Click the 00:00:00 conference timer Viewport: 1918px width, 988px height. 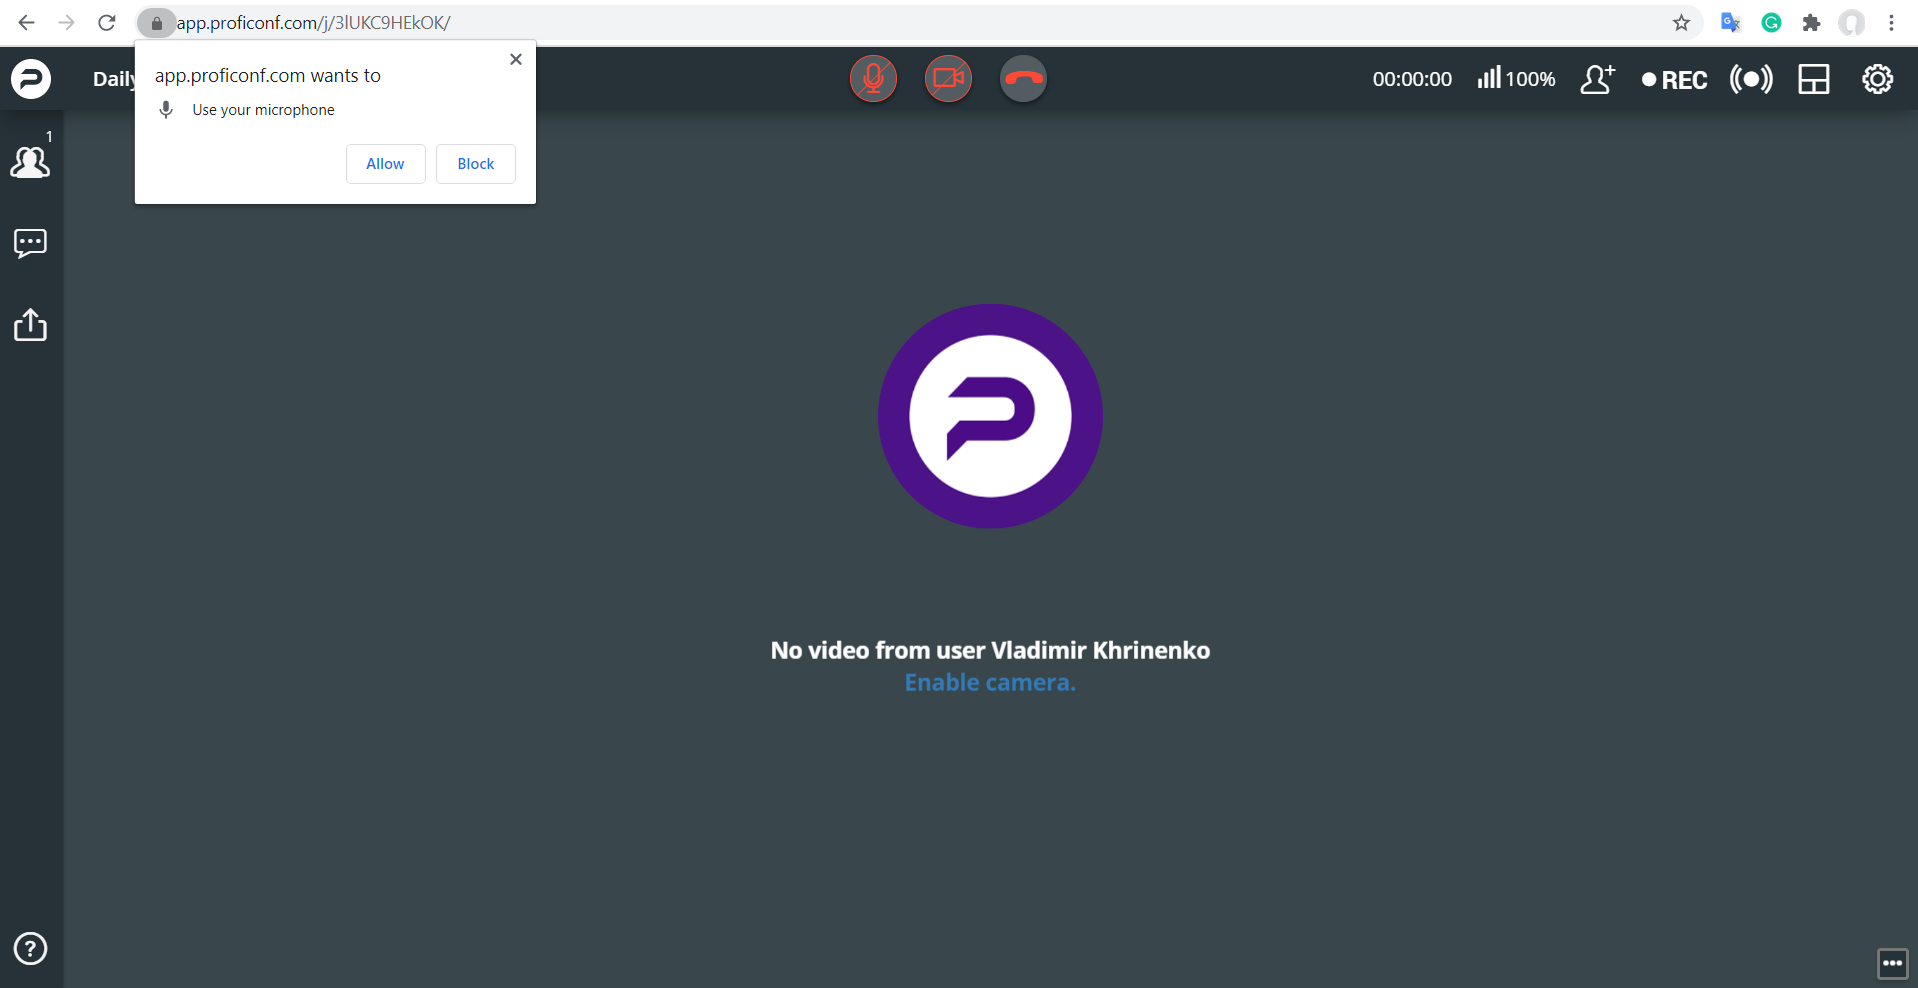click(x=1412, y=79)
